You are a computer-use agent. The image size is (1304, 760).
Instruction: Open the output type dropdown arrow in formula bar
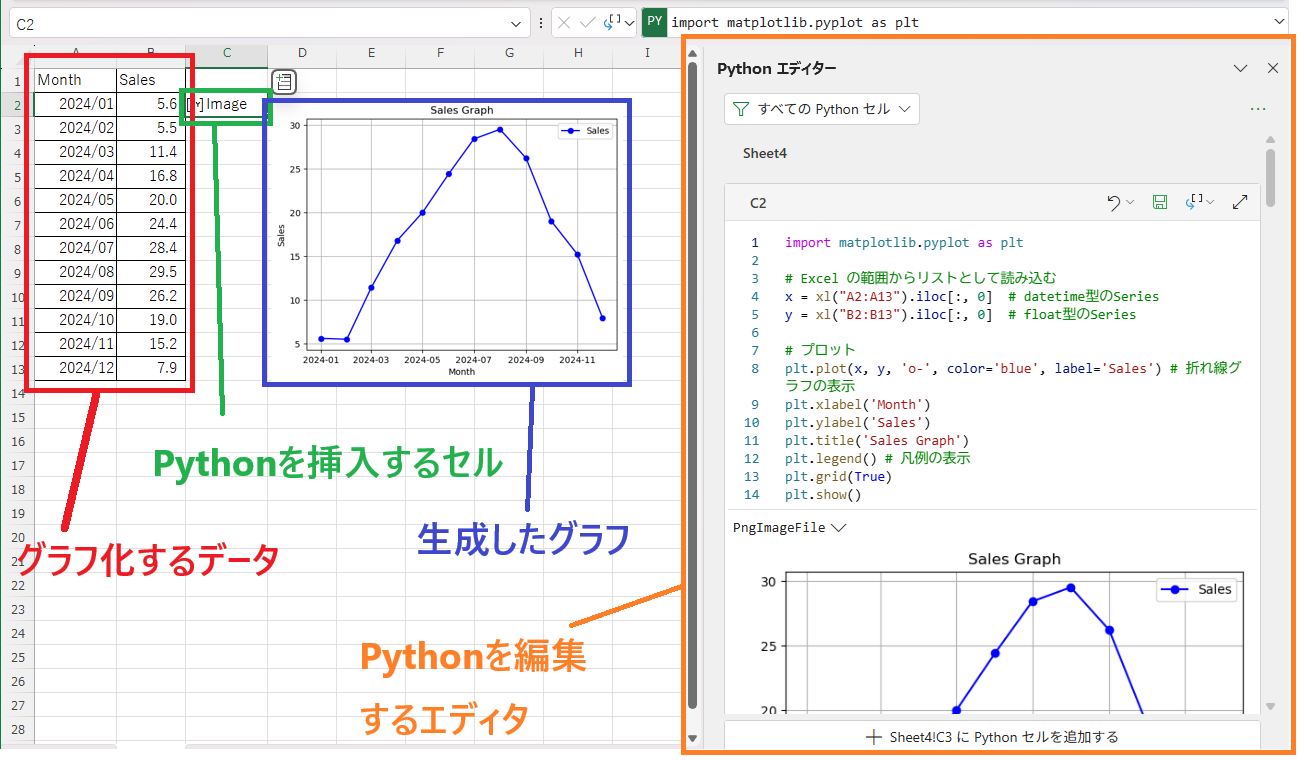[629, 22]
